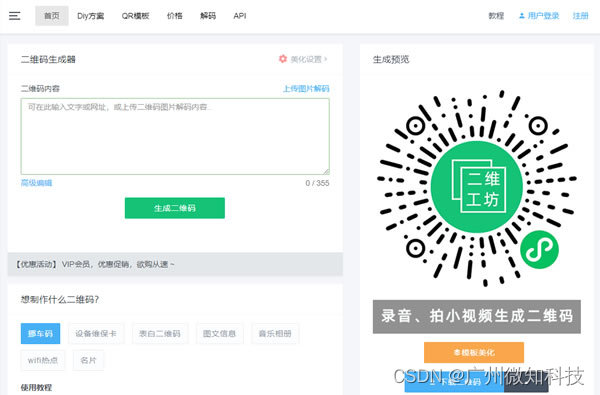The width and height of the screenshot is (600, 395).
Task: Open the 高级编辑 link
Action: (36, 183)
